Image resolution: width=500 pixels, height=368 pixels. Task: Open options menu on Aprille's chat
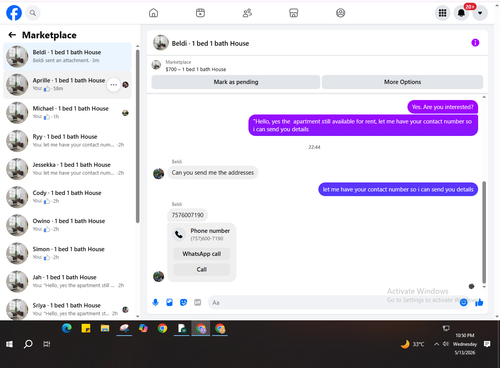(113, 85)
